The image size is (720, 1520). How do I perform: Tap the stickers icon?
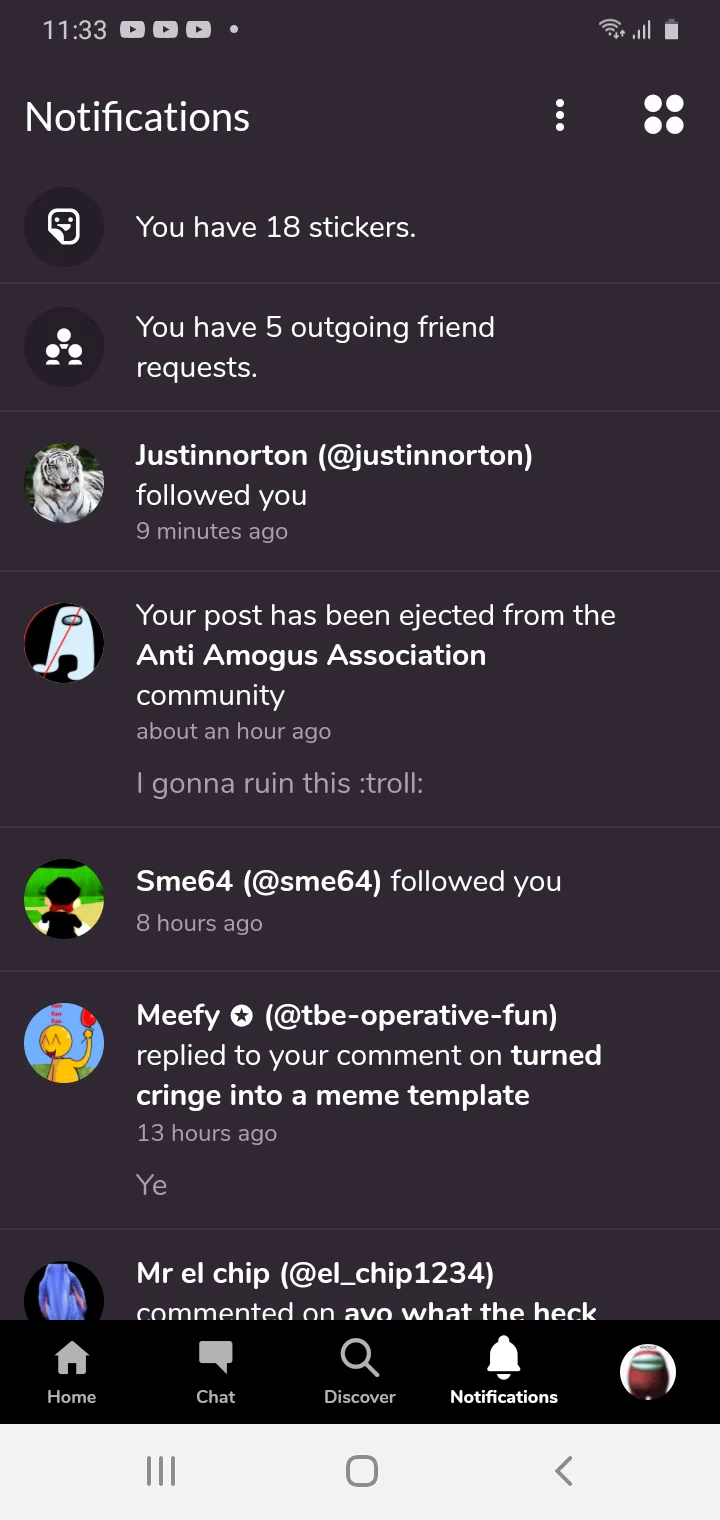tap(64, 228)
